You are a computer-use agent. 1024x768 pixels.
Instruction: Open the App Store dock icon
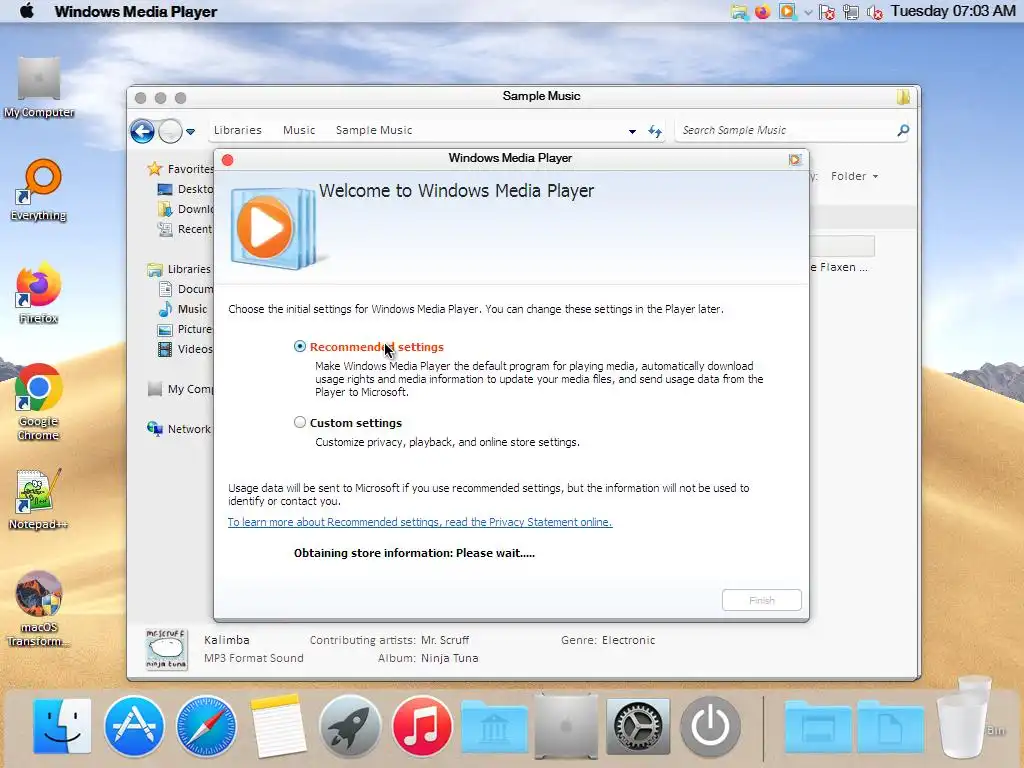135,726
